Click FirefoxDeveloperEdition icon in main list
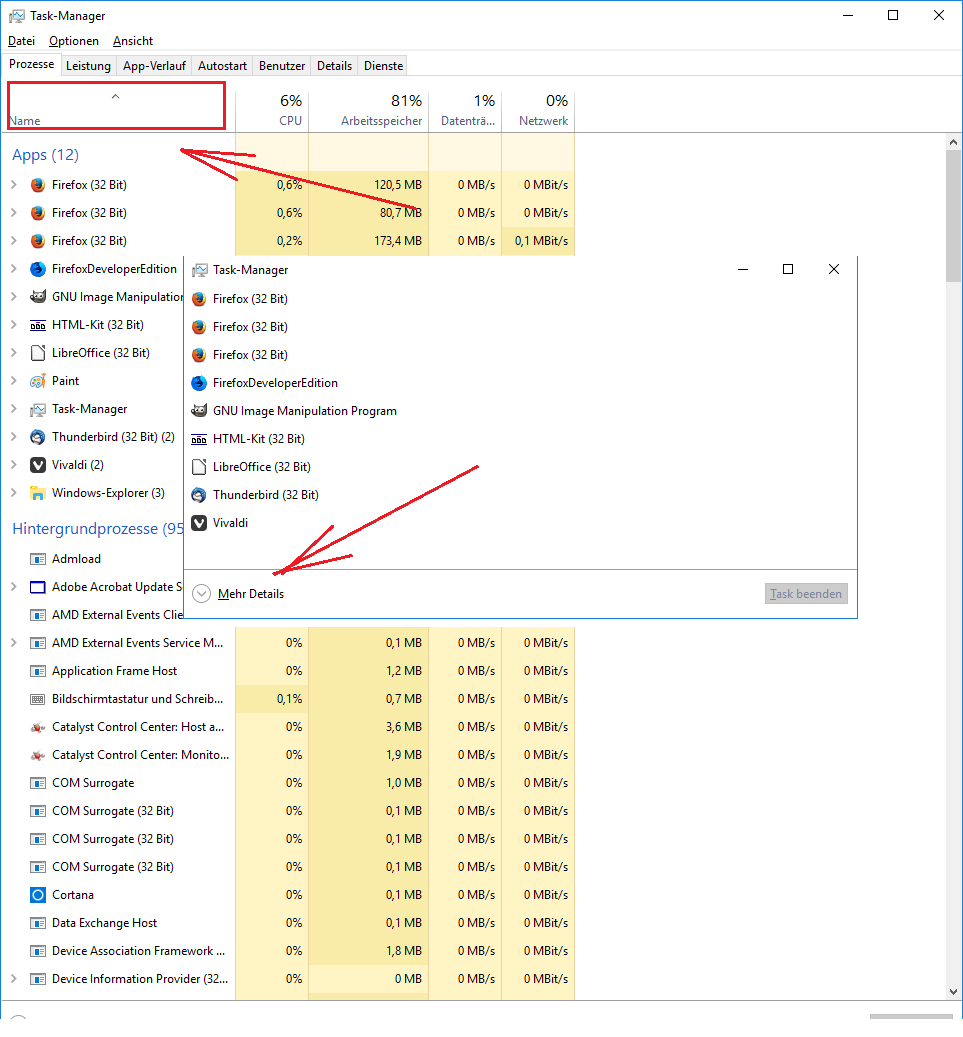This screenshot has width=963, height=1037. point(38,269)
